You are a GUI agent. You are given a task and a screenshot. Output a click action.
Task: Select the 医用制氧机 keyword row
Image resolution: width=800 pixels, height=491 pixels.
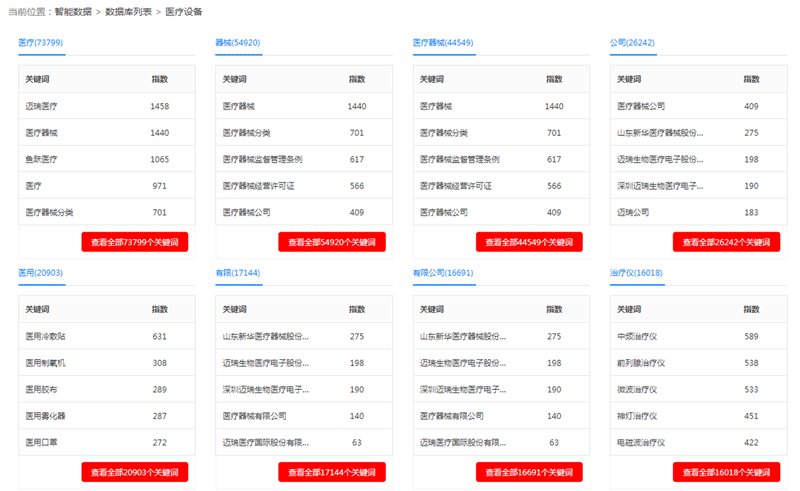pyautogui.click(x=46, y=362)
